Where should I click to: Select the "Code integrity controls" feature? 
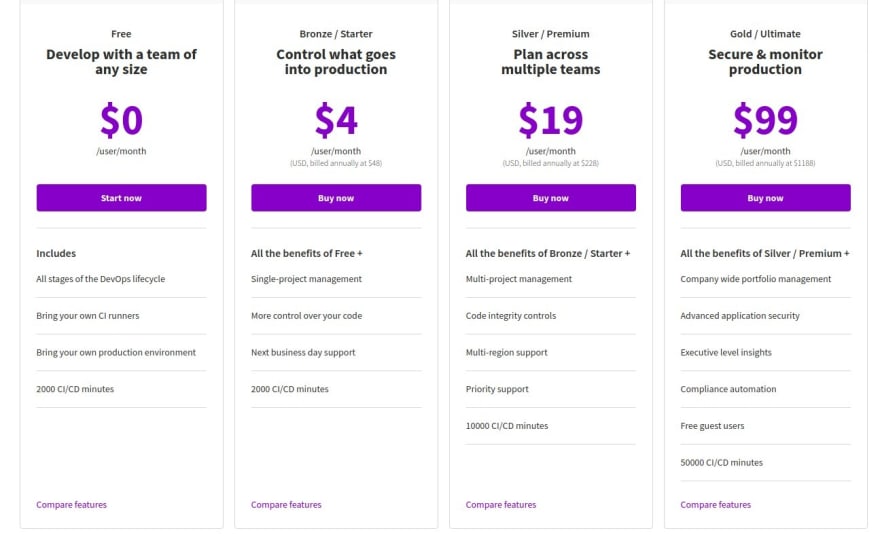coord(510,316)
